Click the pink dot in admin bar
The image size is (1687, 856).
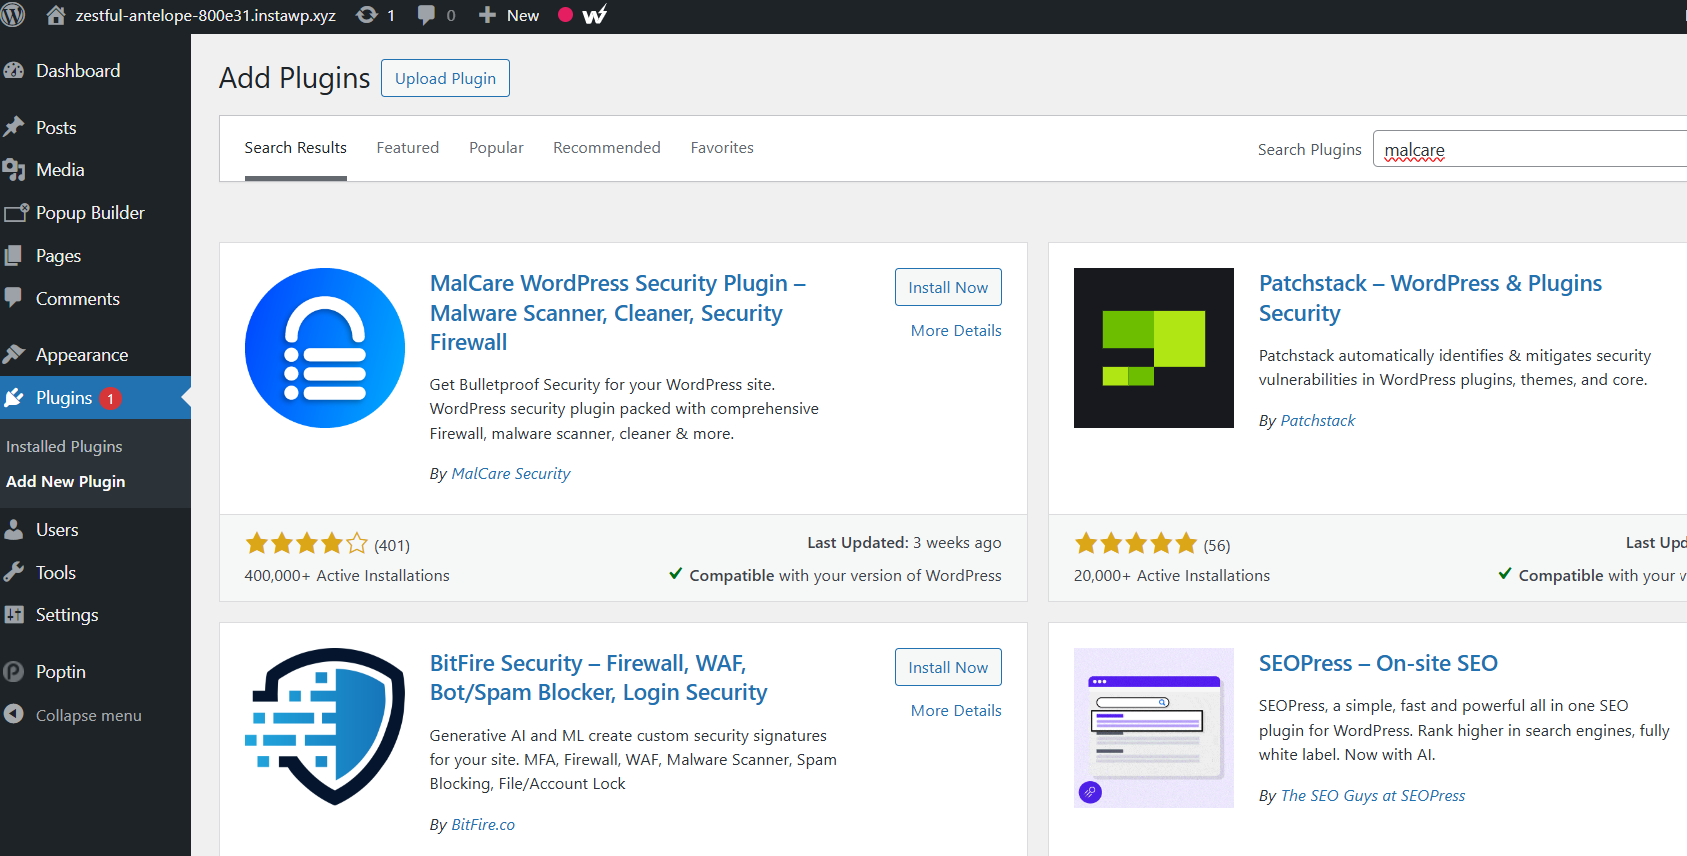[565, 15]
